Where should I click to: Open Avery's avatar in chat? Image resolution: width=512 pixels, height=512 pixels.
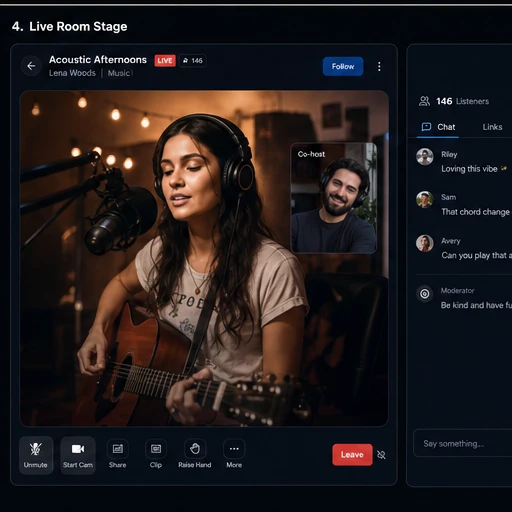[425, 243]
